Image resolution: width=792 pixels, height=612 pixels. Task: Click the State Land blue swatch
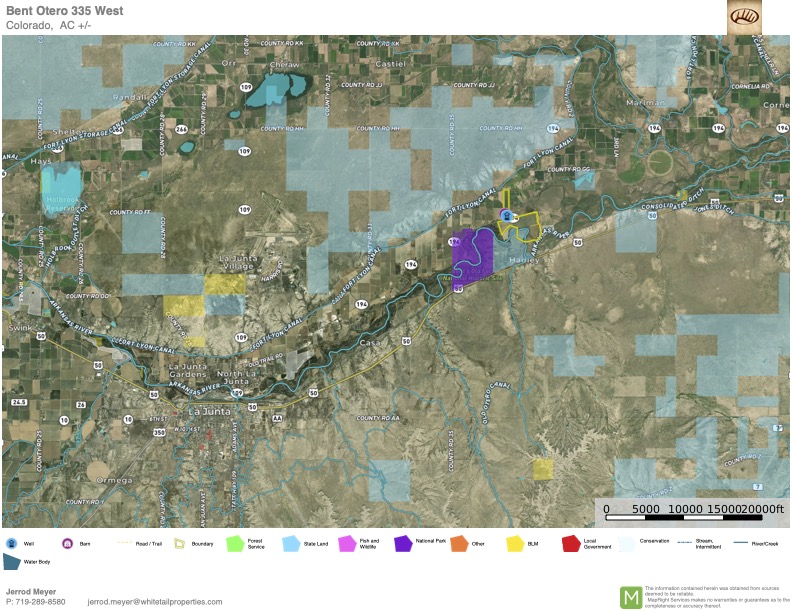(x=292, y=543)
